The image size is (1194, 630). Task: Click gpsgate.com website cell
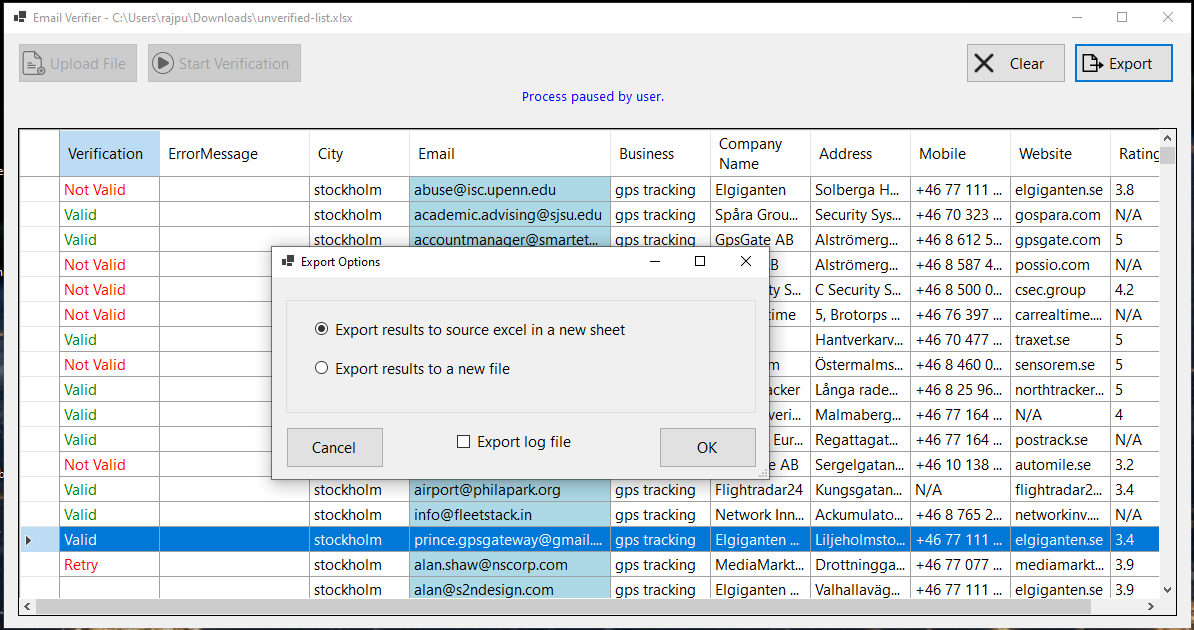tap(1060, 240)
